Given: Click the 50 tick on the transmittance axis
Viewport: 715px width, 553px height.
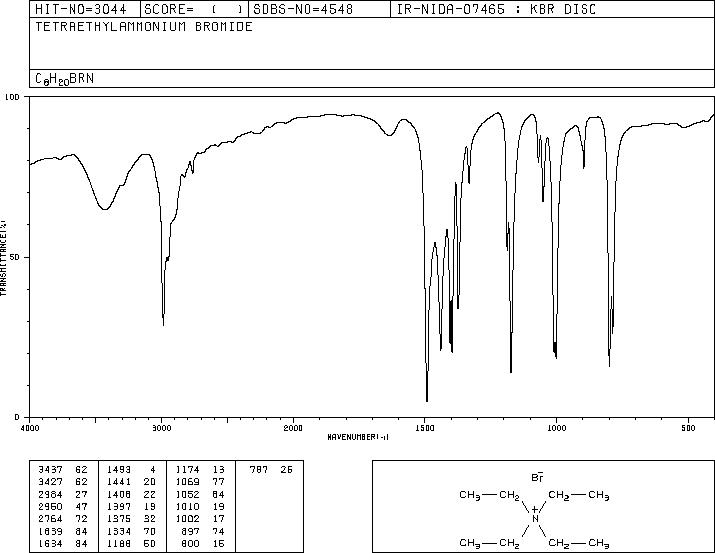Looking at the screenshot, I should [x=16, y=257].
